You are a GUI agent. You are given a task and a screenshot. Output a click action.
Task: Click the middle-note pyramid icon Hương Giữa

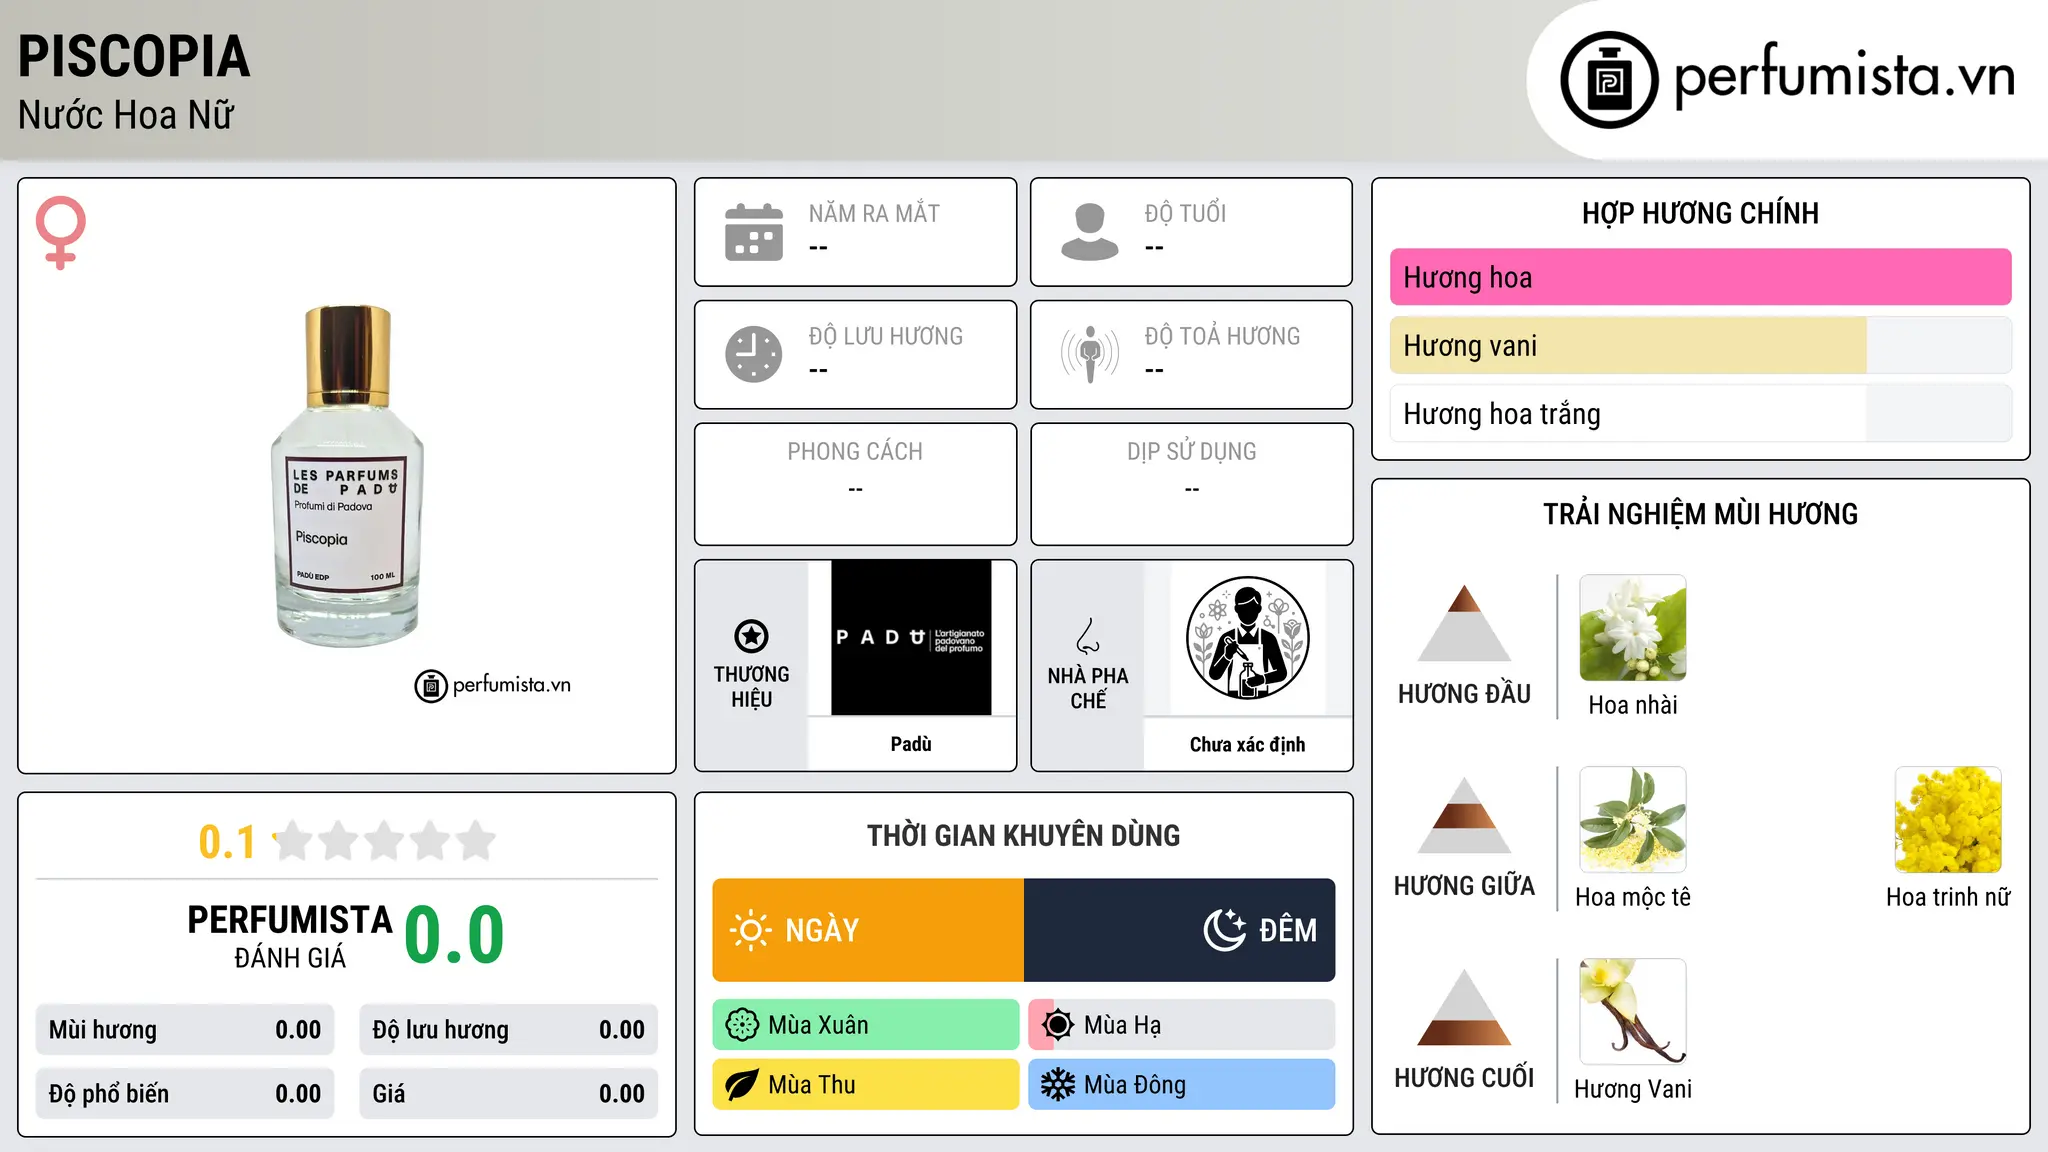pyautogui.click(x=1464, y=815)
